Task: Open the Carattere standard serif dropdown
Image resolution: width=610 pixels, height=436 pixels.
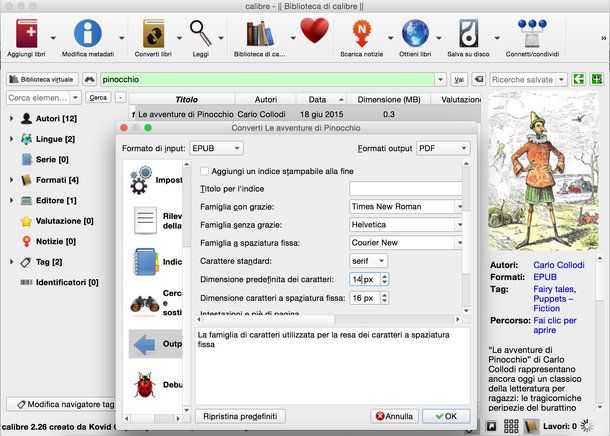Action: 368,261
